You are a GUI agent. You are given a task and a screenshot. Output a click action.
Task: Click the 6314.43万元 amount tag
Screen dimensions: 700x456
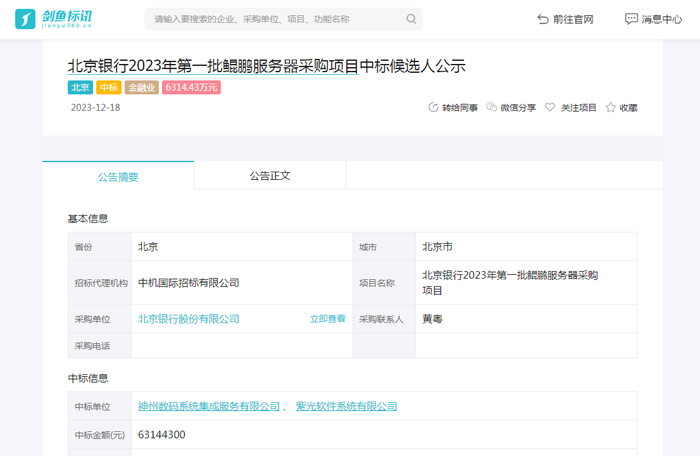(x=191, y=87)
